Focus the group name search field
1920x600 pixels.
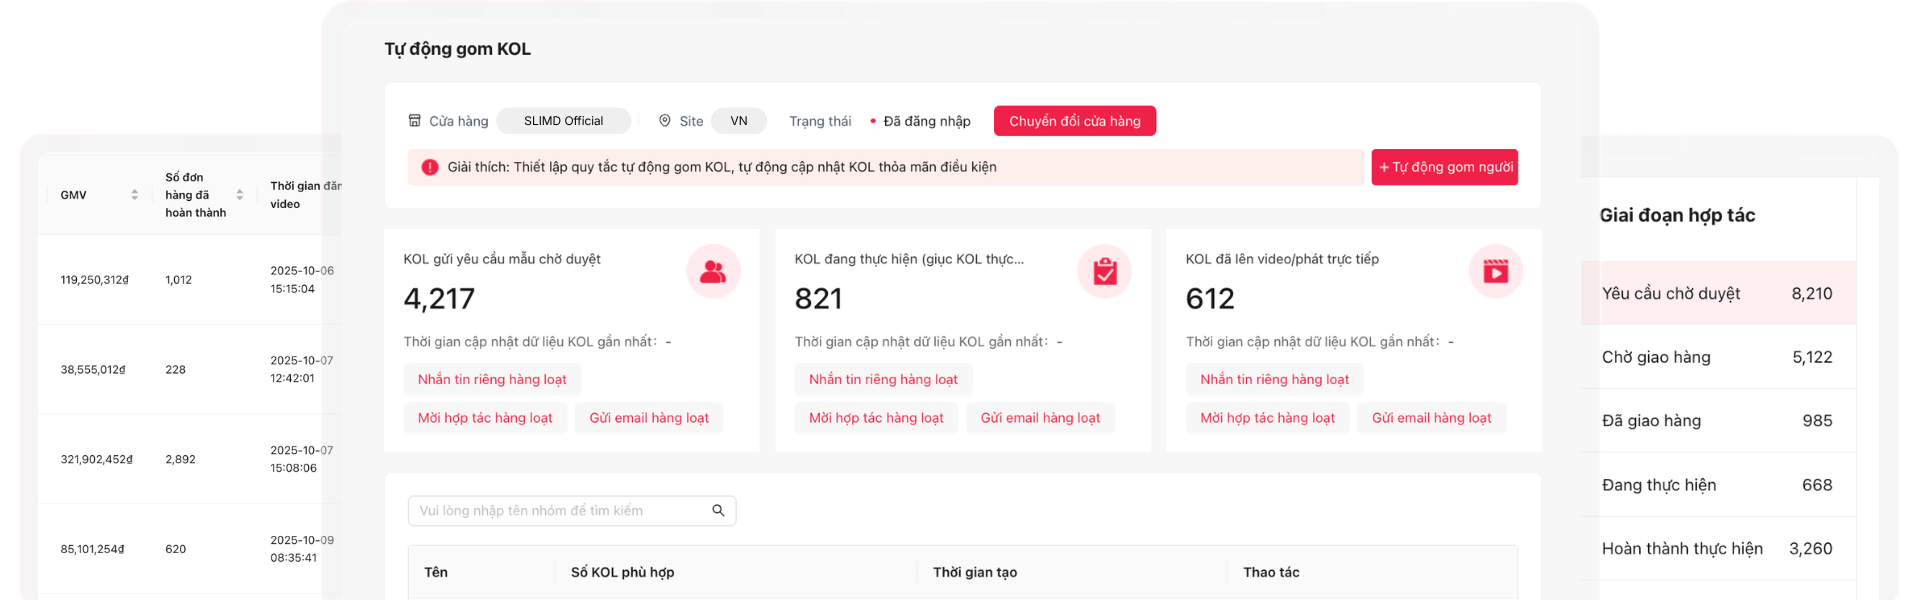click(560, 511)
